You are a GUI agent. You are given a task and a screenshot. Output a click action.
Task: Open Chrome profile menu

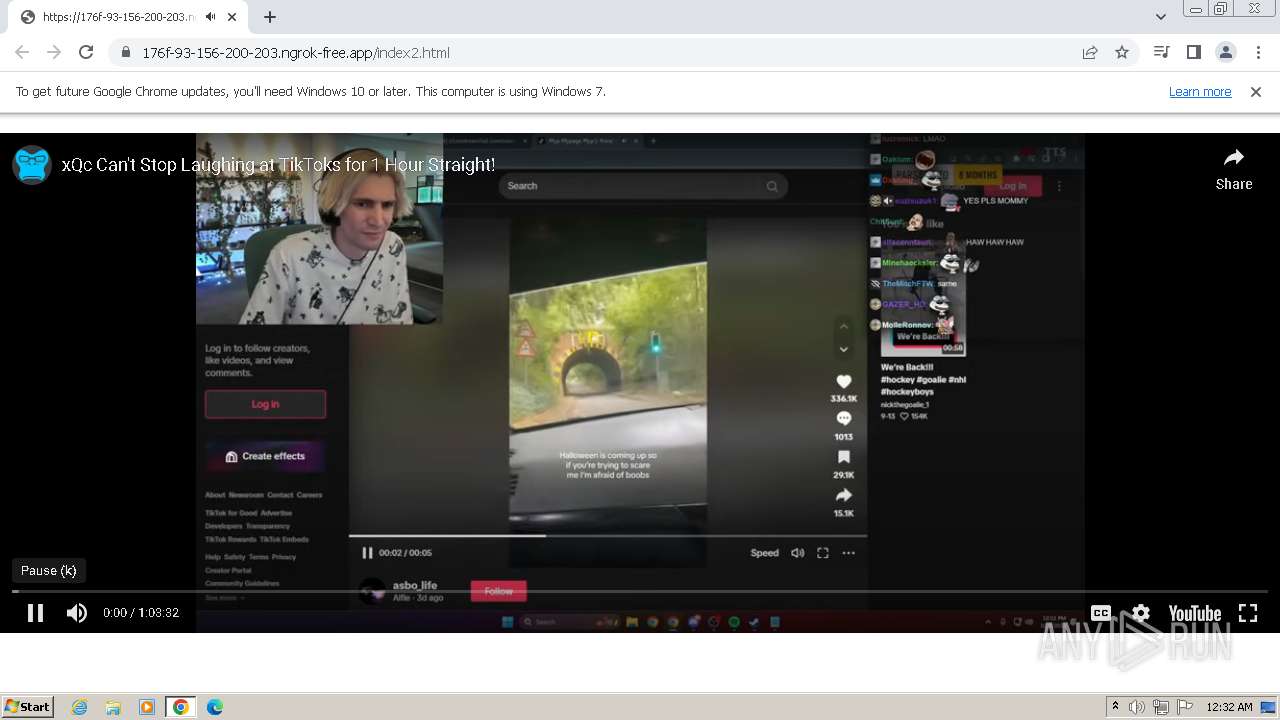1225,52
